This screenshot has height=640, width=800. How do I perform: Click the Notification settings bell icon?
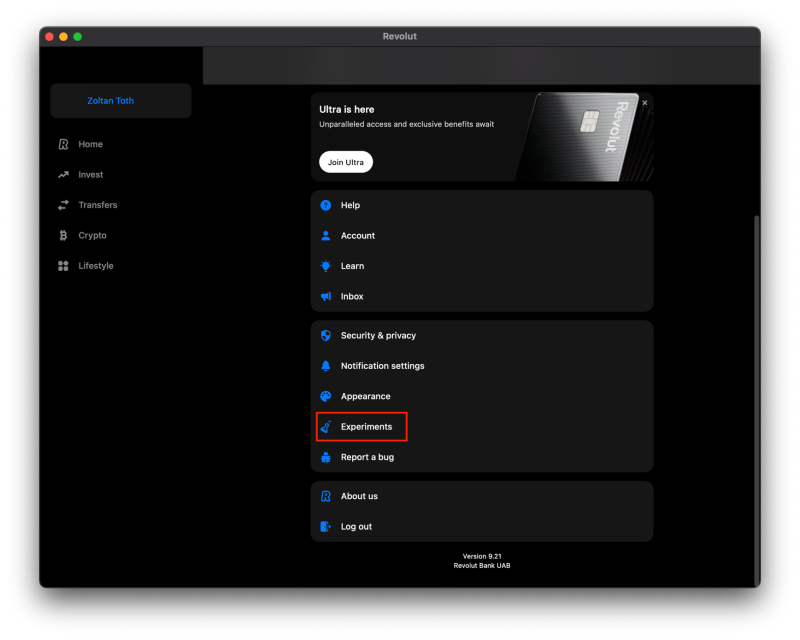[326, 366]
